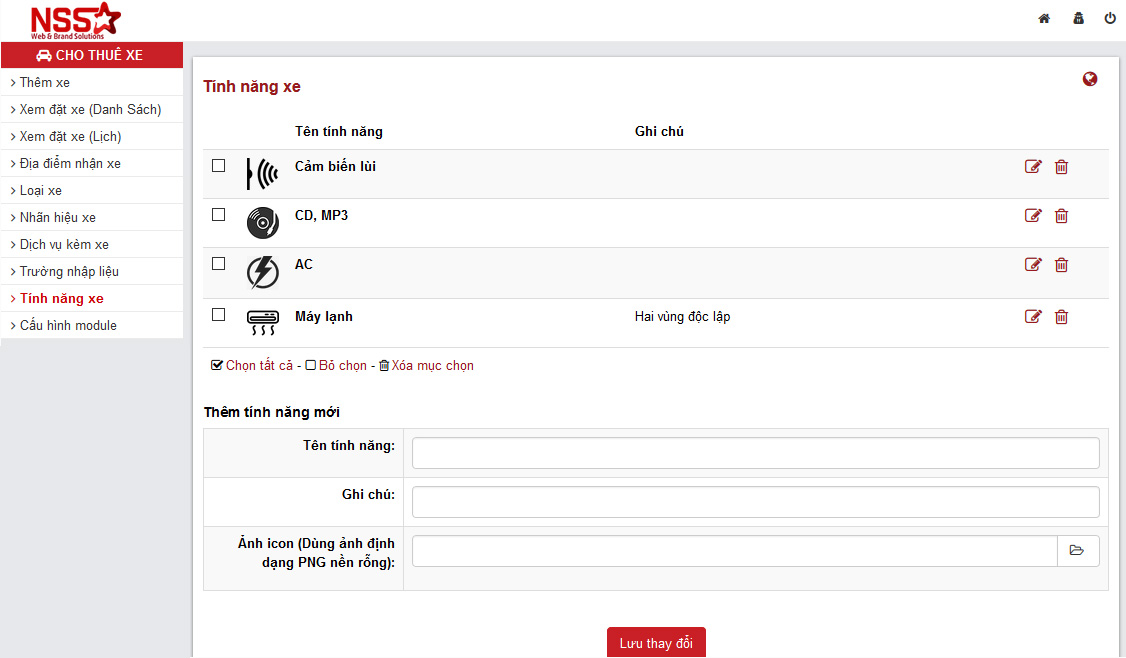Focus the Tên tính năng input field
The image size is (1126, 658).
click(755, 453)
